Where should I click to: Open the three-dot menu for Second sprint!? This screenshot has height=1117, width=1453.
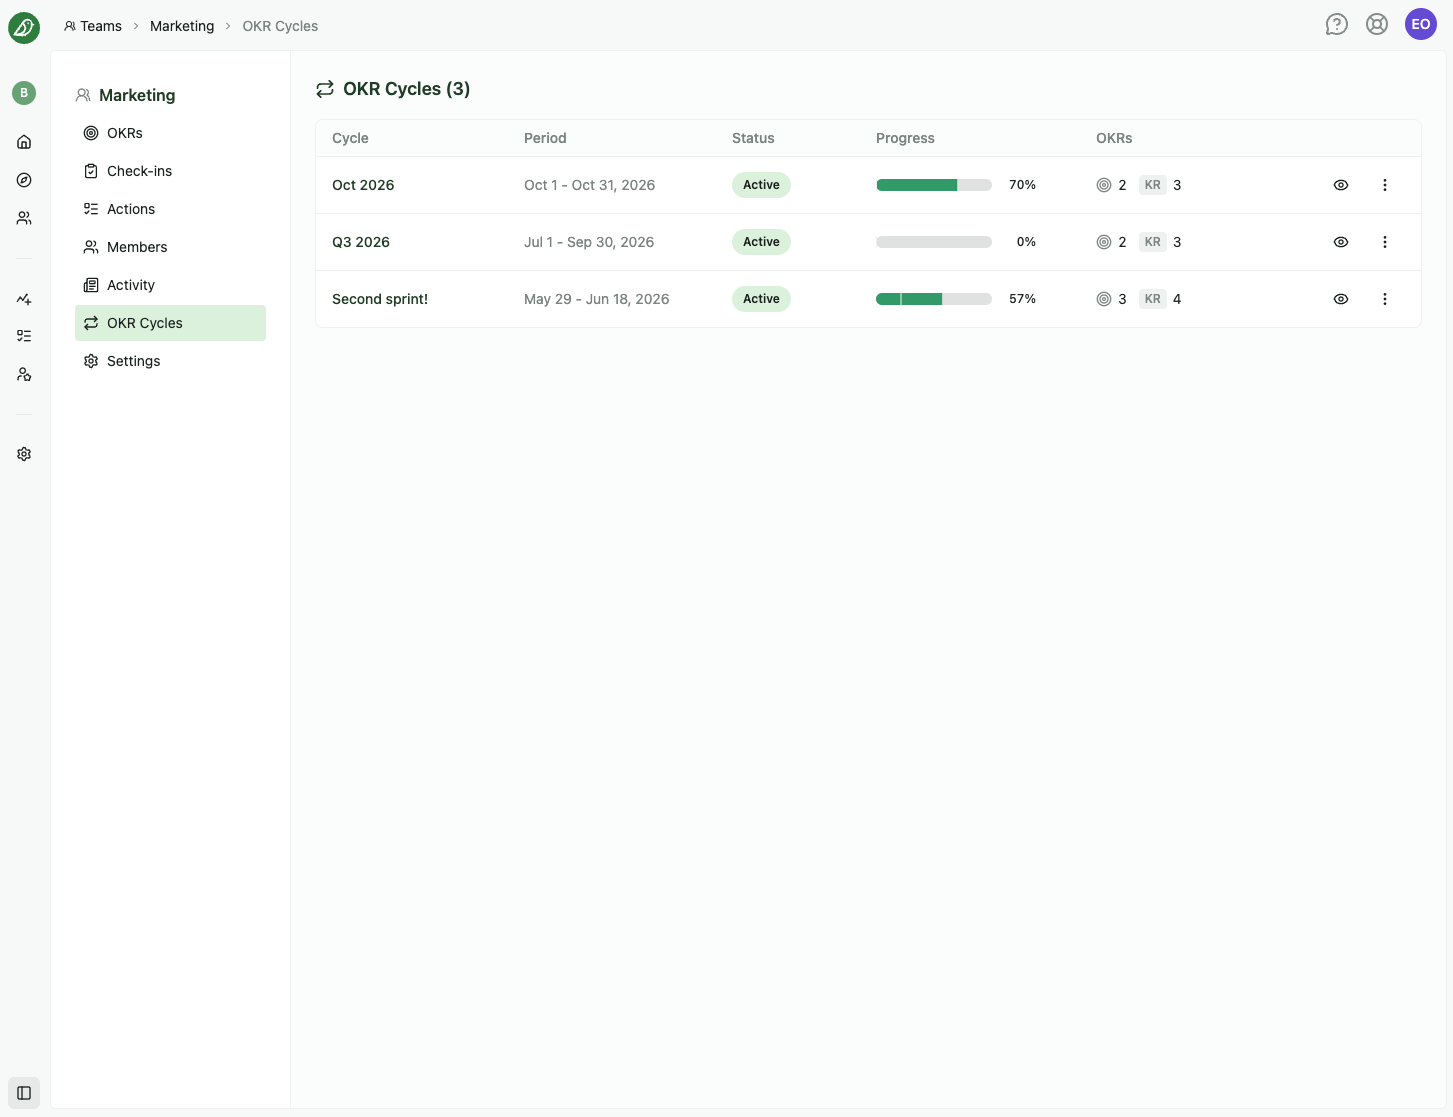click(x=1385, y=299)
